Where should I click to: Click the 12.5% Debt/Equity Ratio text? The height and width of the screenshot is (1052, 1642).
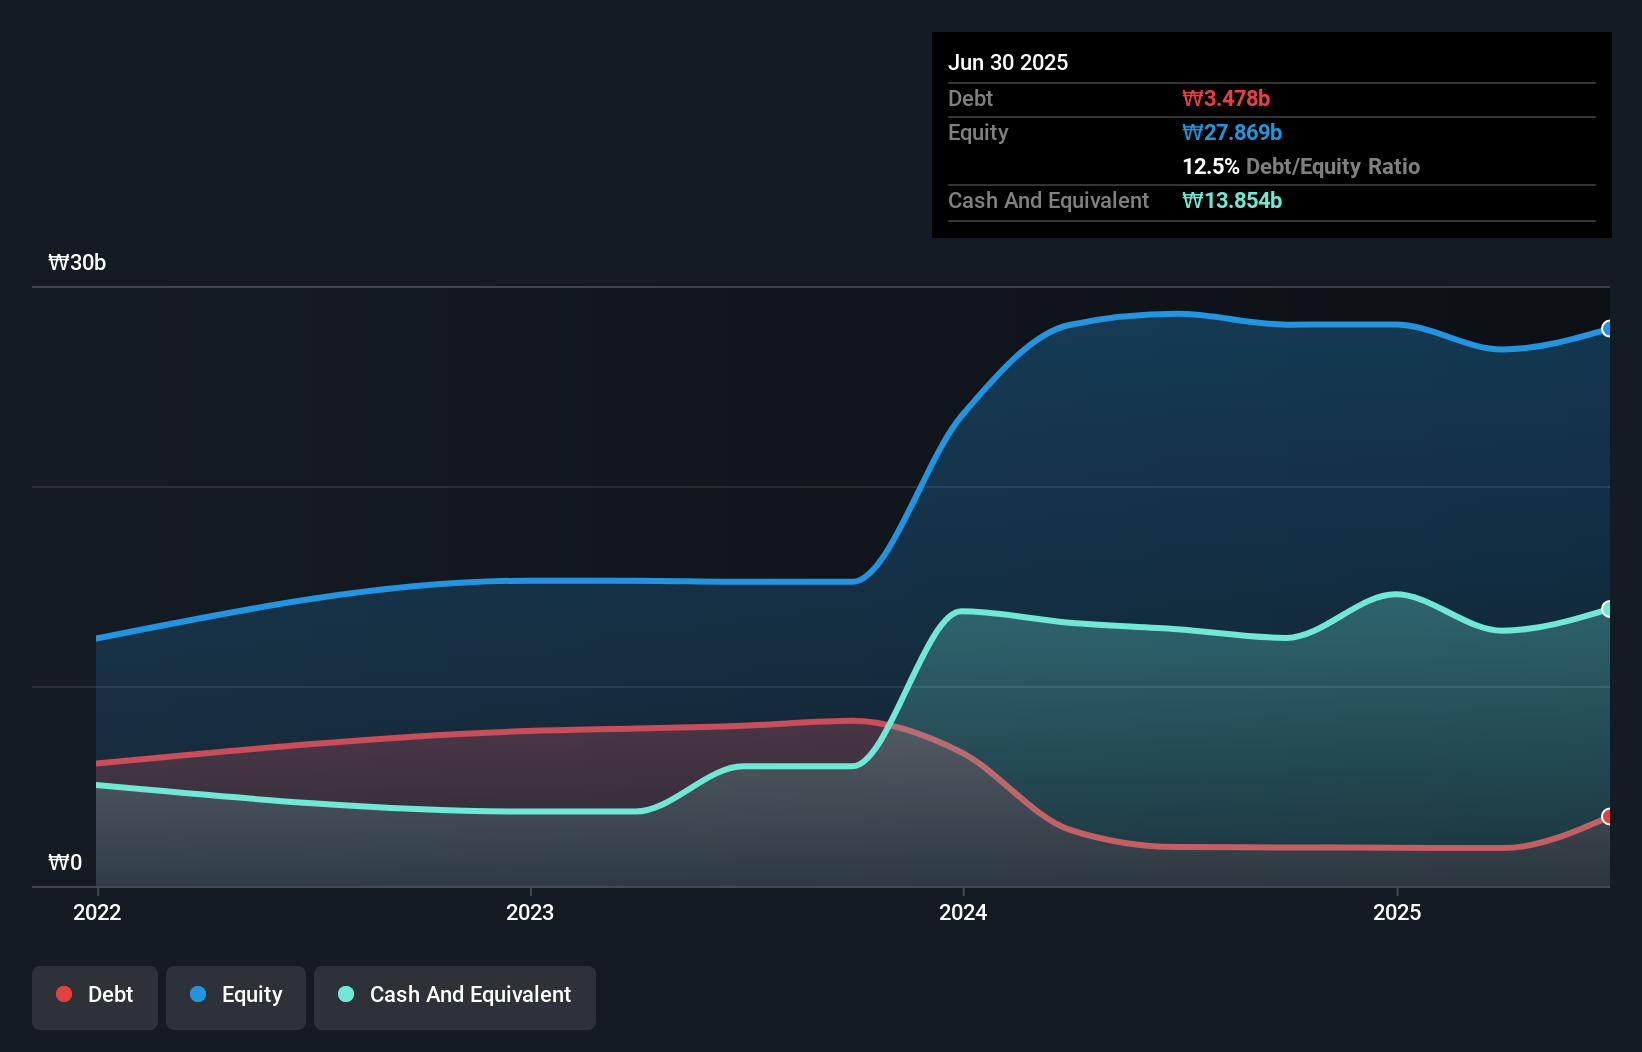[x=1301, y=167]
